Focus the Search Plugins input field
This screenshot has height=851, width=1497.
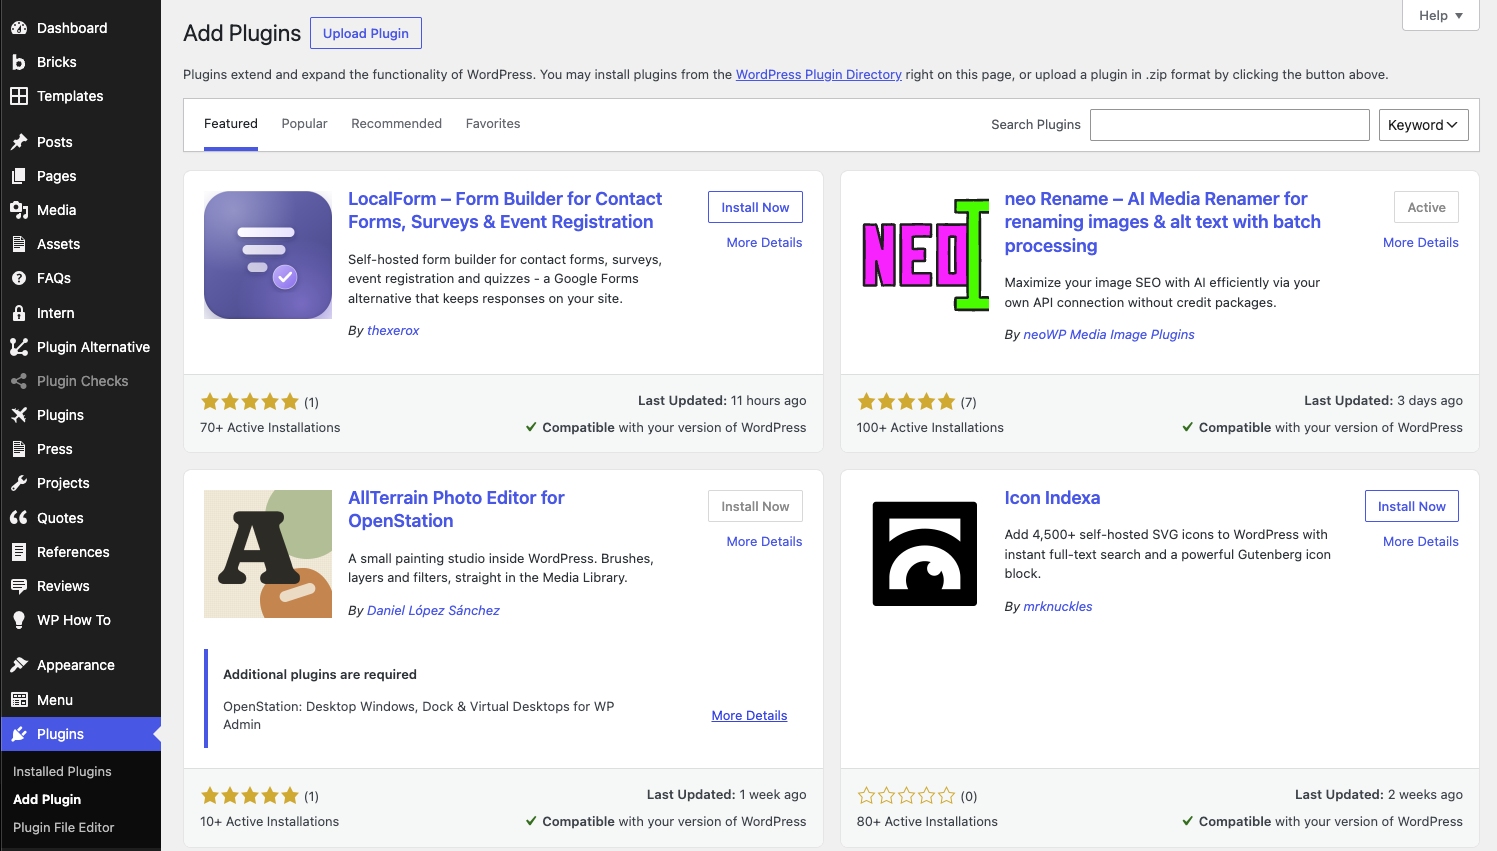(x=1230, y=125)
